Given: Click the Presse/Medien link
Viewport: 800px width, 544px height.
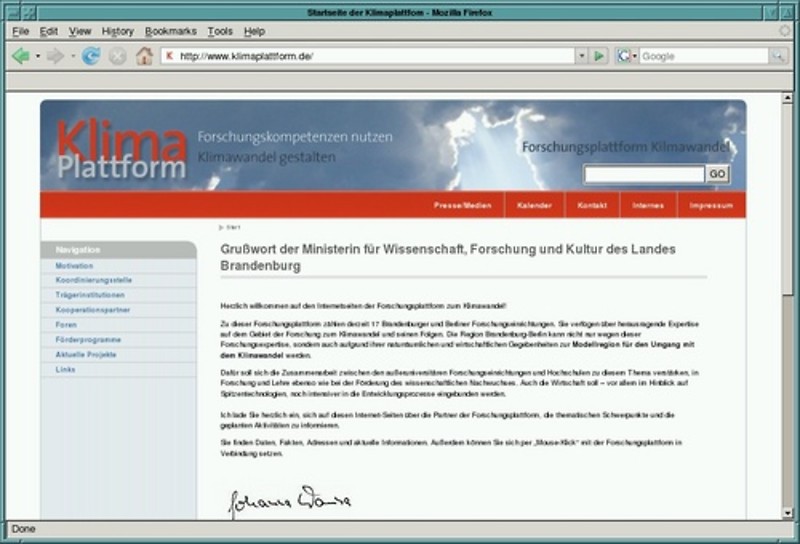Looking at the screenshot, I should 462,205.
